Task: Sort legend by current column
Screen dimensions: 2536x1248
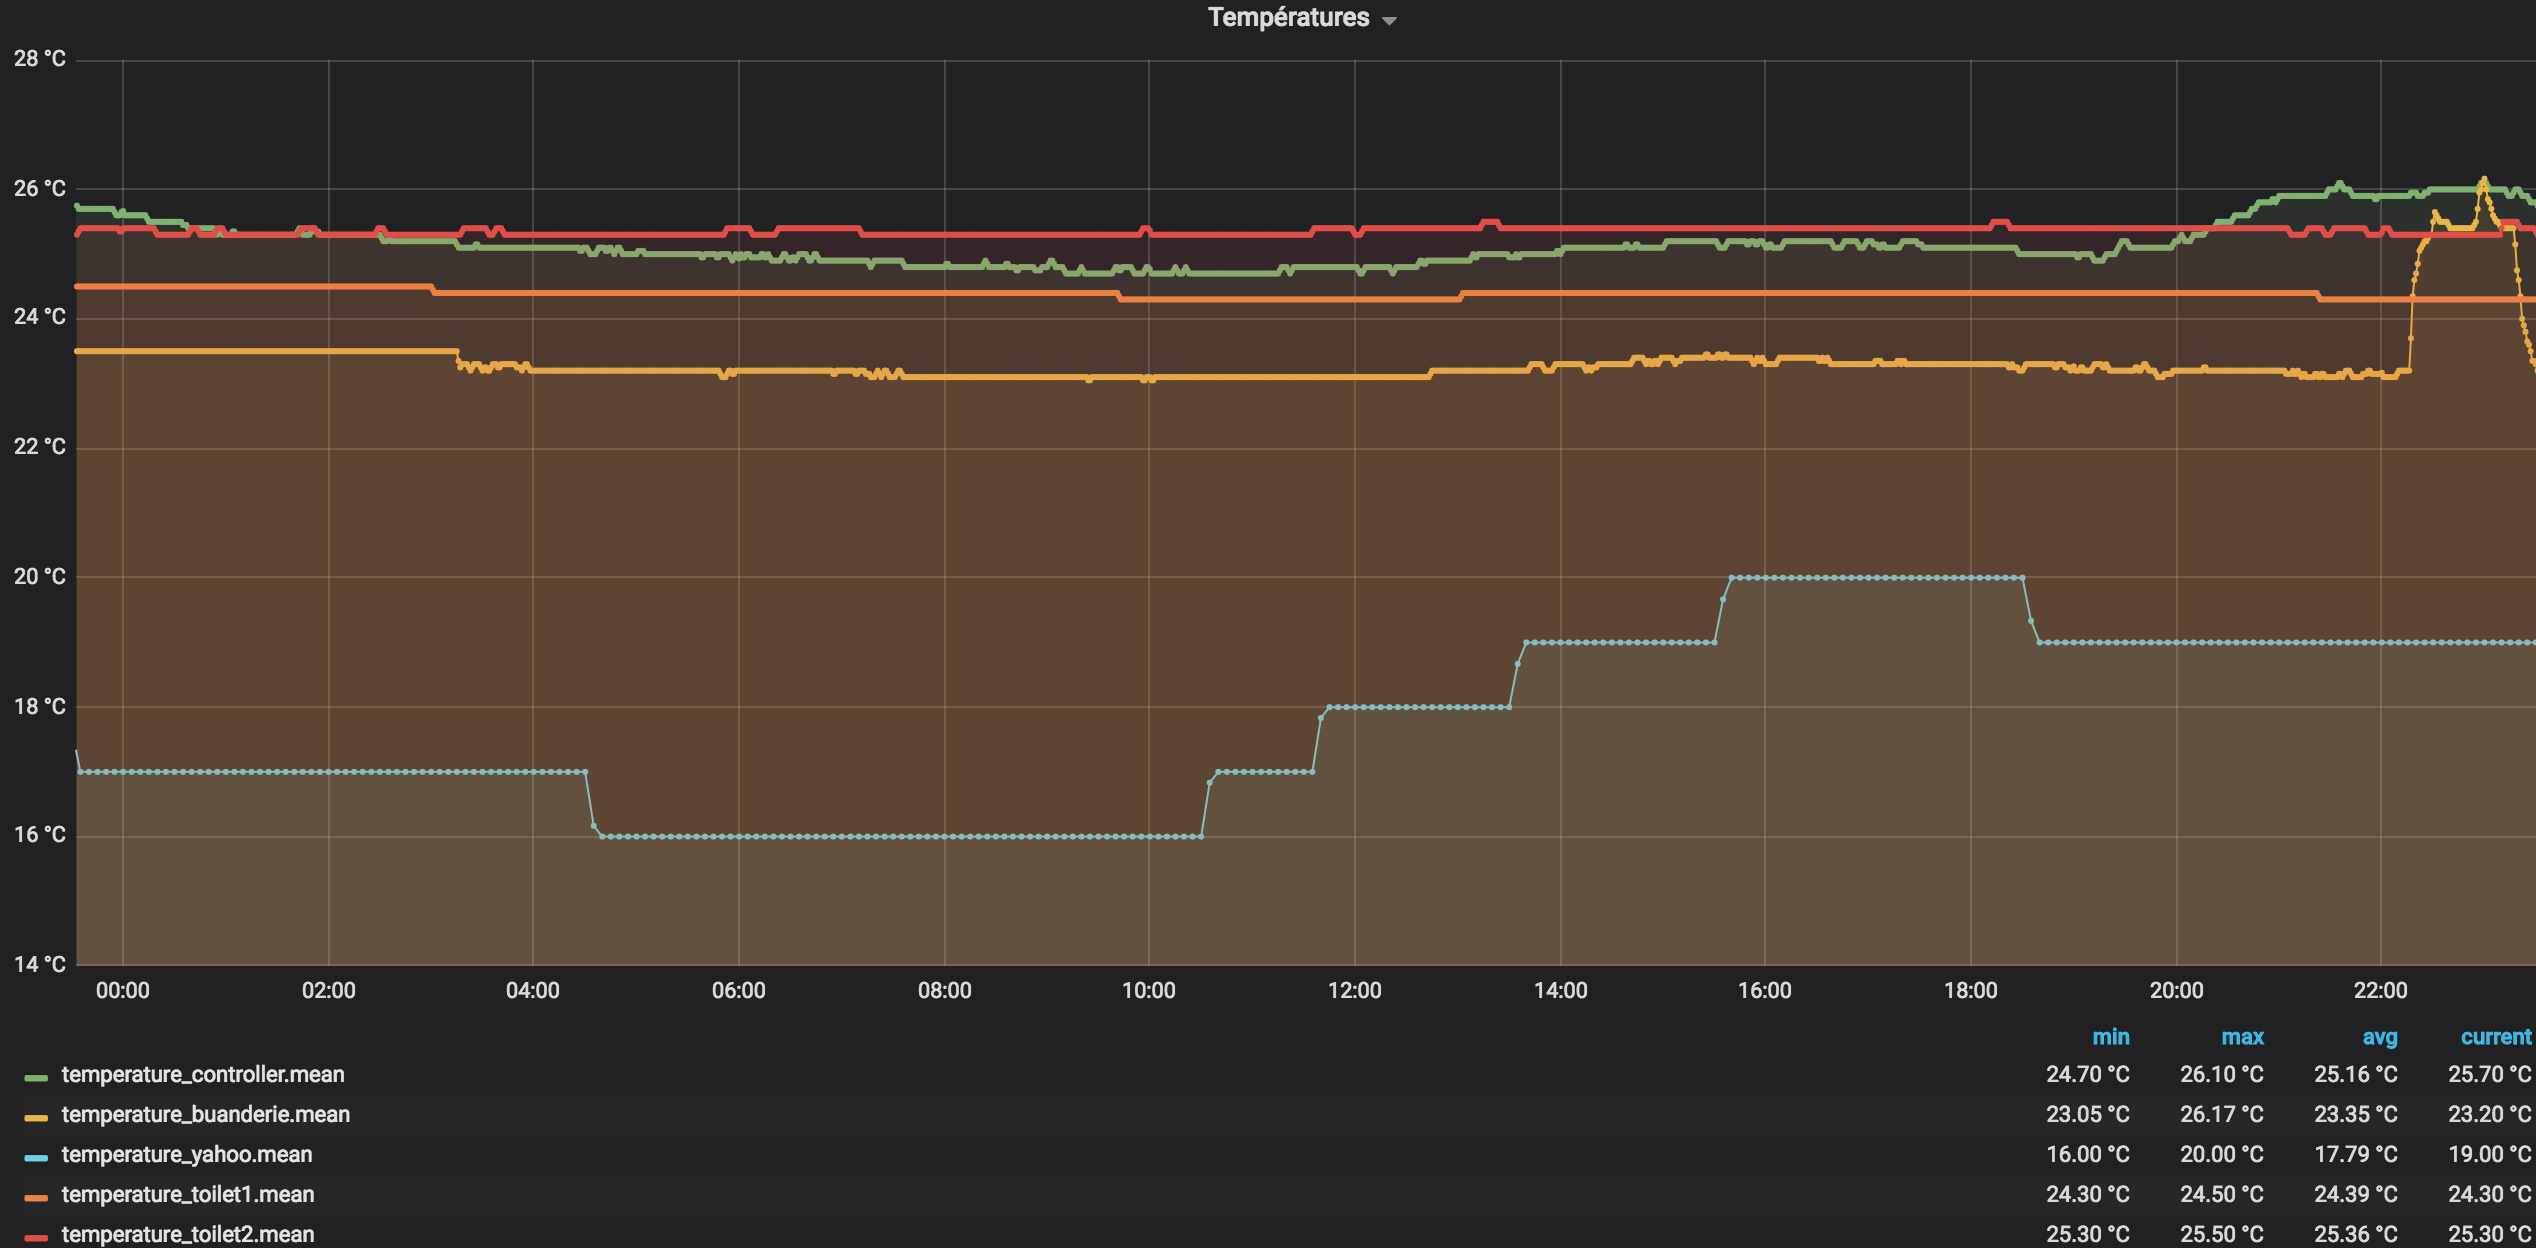Action: click(2496, 1037)
